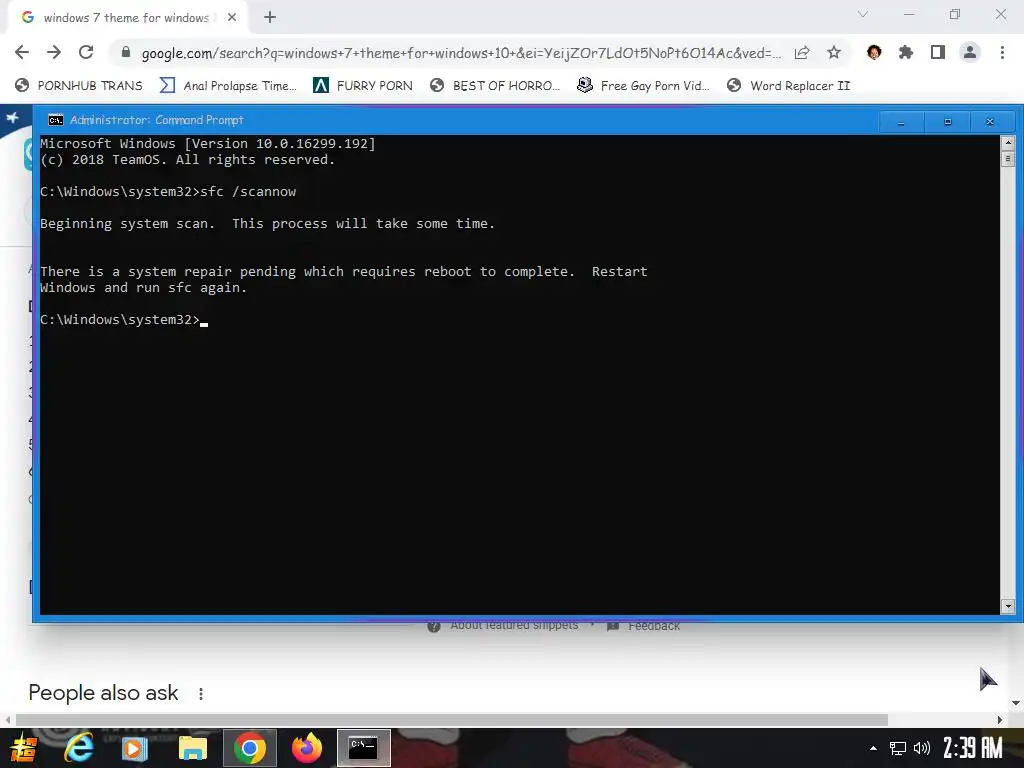Click Command Prompt scrollbar up arrow
This screenshot has width=1024, height=768.
click(1008, 142)
